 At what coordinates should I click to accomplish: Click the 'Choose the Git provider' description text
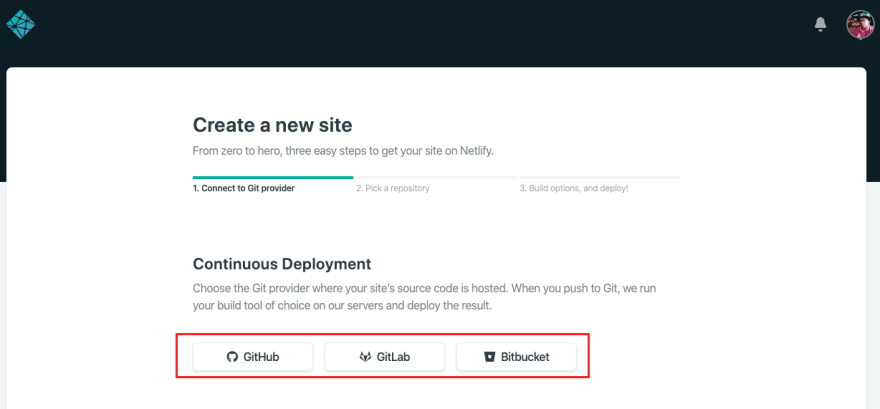[x=424, y=298]
